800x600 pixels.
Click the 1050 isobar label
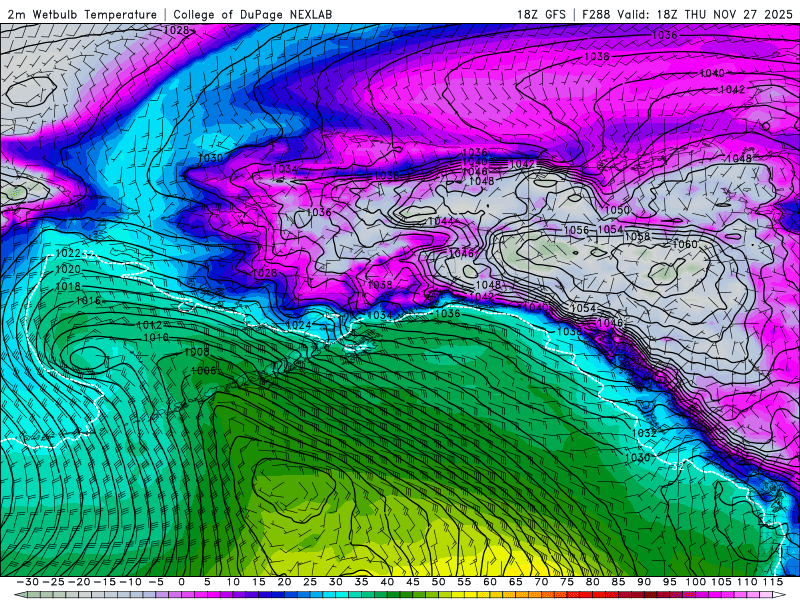[x=617, y=210]
